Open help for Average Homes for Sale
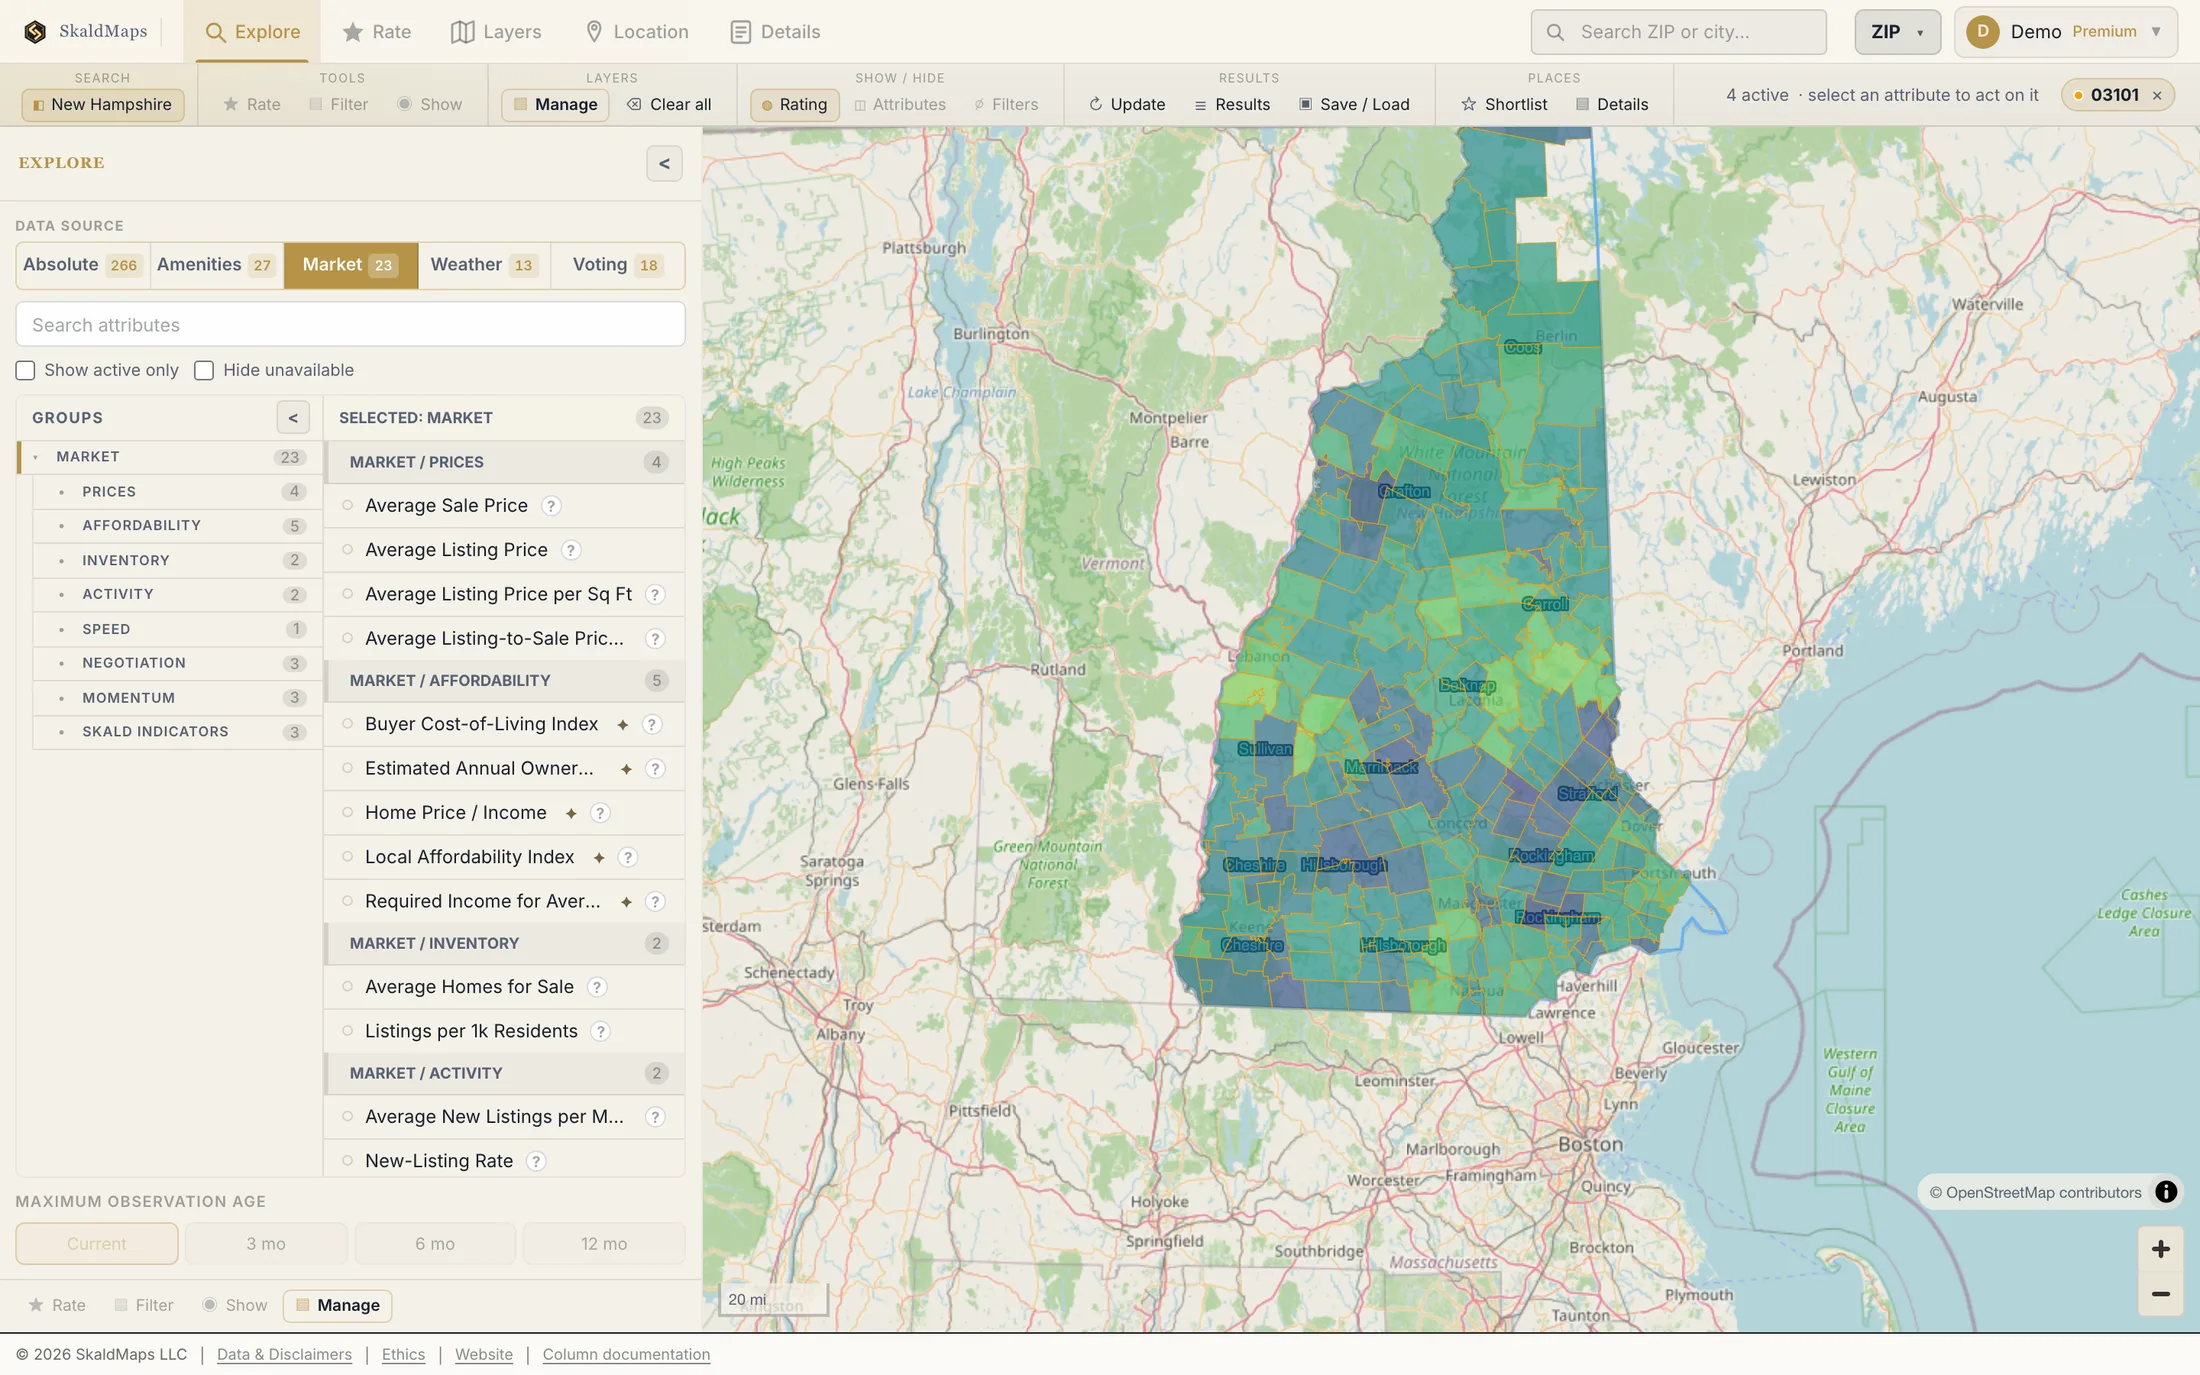Viewport: 2200px width, 1375px height. [596, 987]
